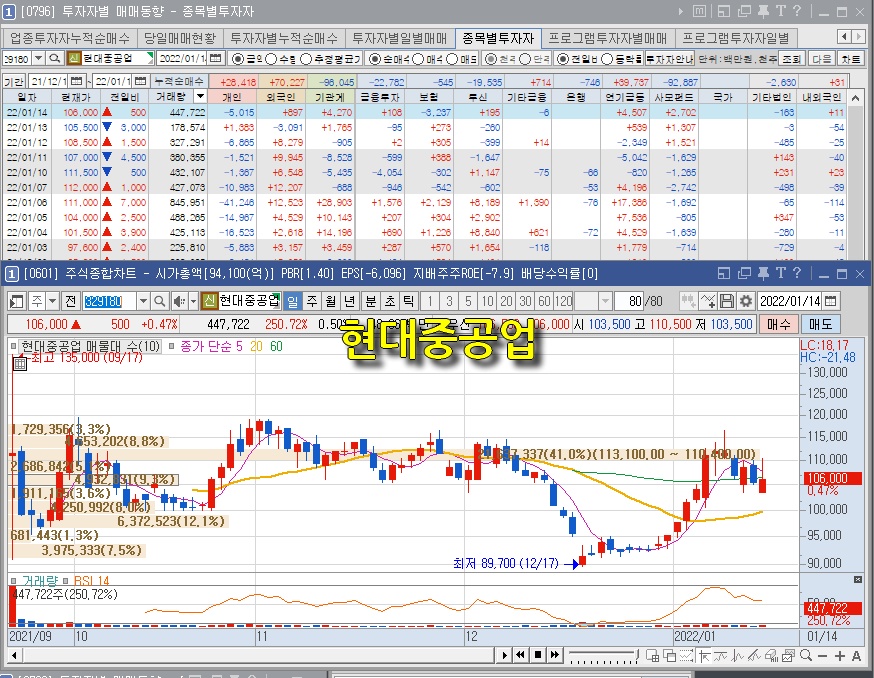Viewport: 874px width, 678px height.
Task: Select the 등락률 radio button
Action: click(607, 59)
